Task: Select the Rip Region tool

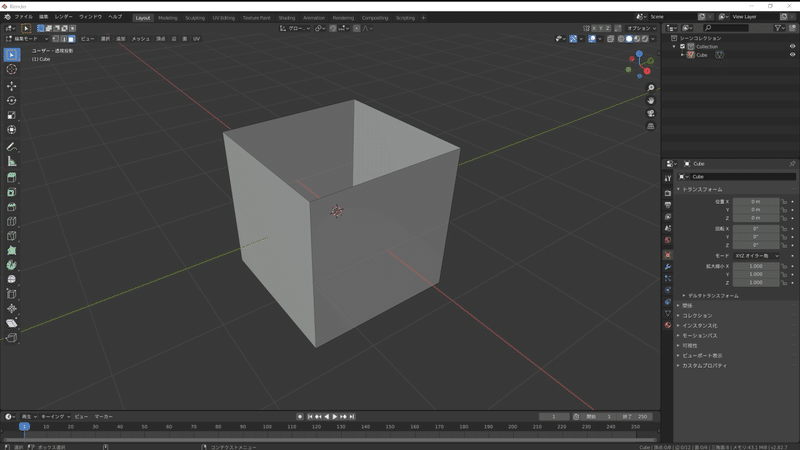Action: click(12, 337)
